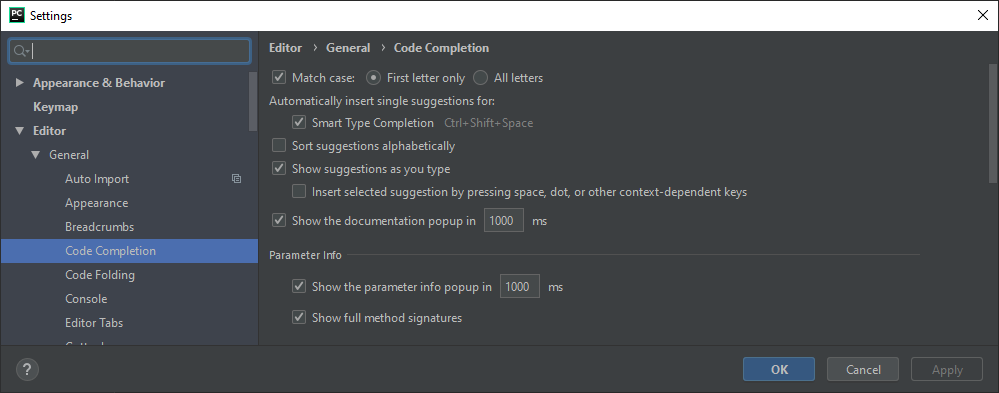
Task: Click the Apply button
Action: point(947,369)
